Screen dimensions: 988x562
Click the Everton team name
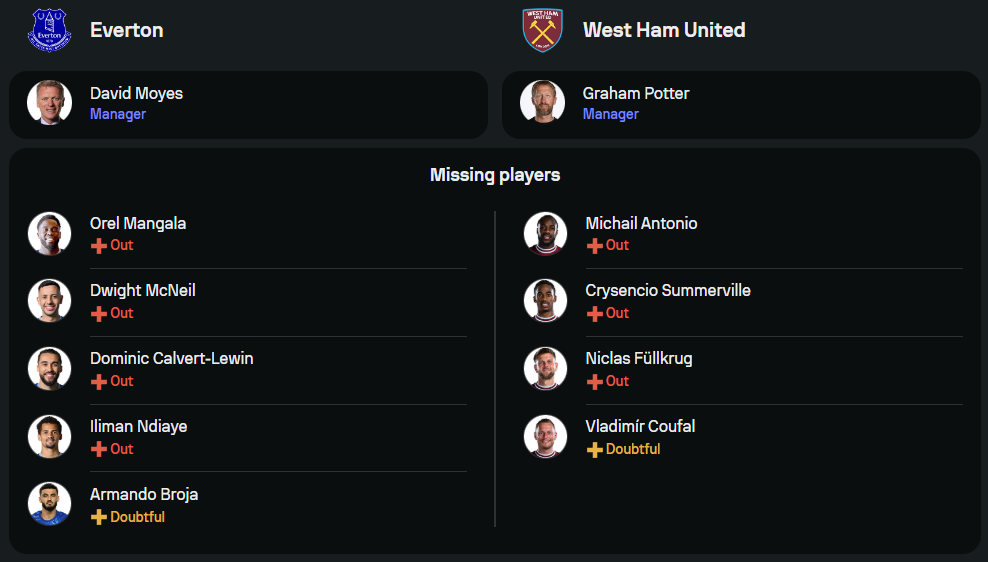126,30
